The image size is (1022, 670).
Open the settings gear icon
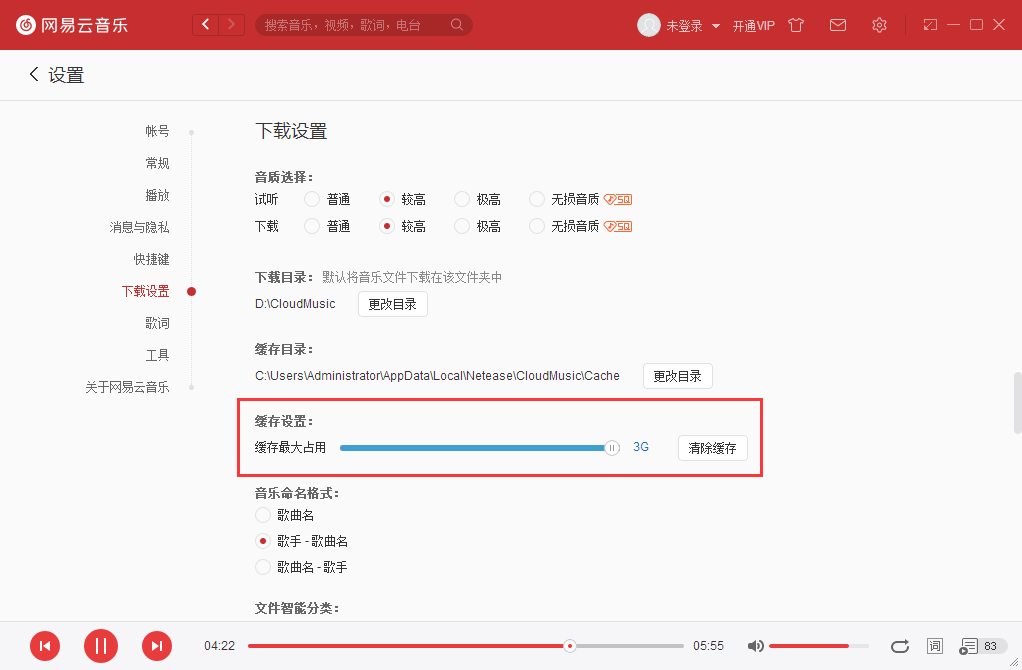point(879,25)
